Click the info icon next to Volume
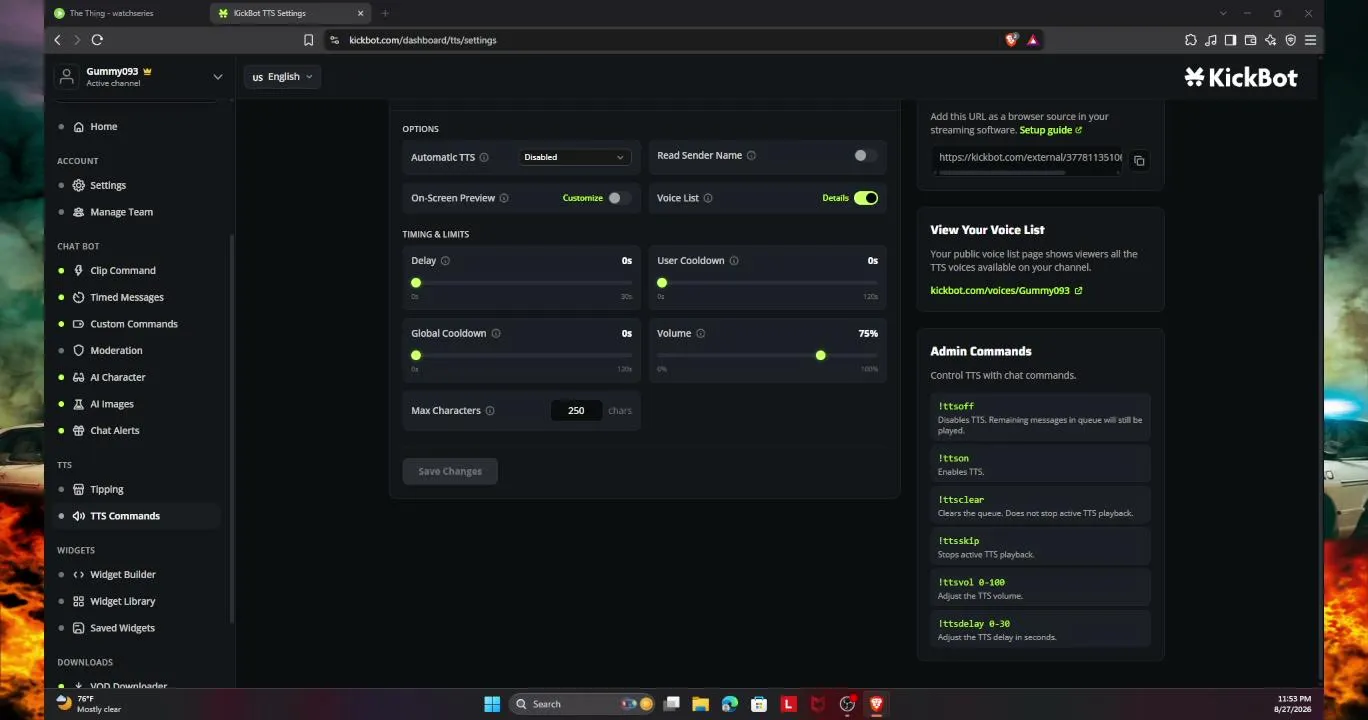The height and width of the screenshot is (720, 1368). click(701, 334)
